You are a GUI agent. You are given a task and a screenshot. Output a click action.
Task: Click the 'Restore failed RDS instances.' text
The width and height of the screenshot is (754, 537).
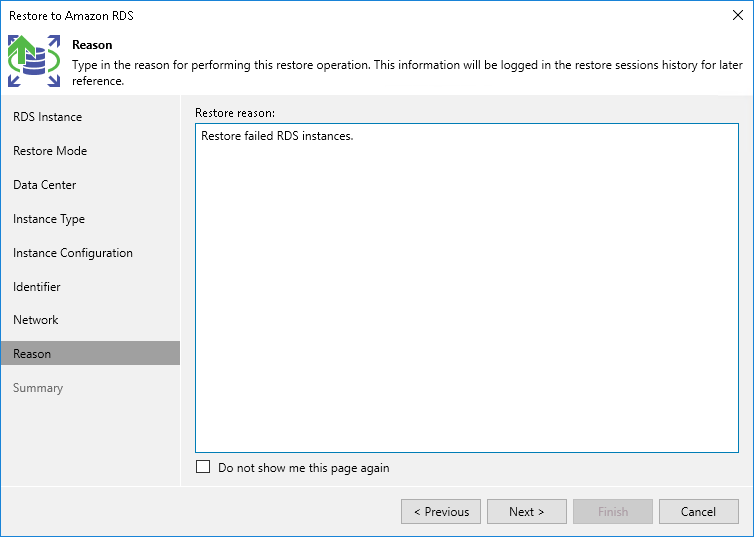(x=277, y=136)
